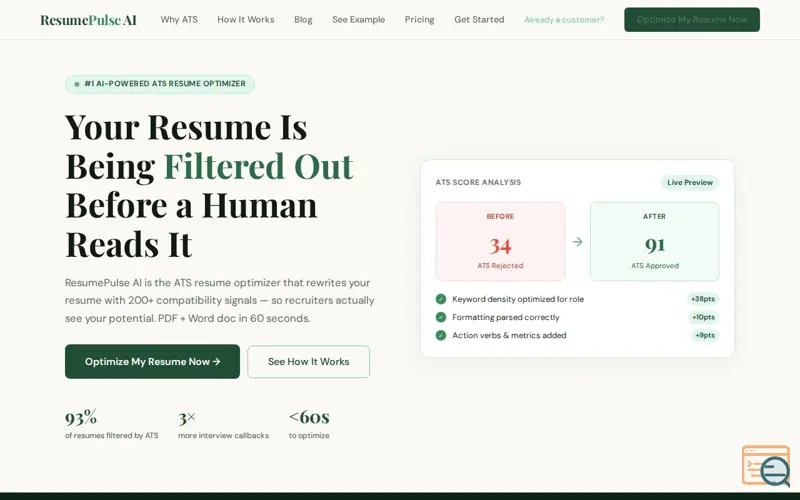Click the 'to optimize' caption
The width and height of the screenshot is (800, 500).
click(309, 435)
